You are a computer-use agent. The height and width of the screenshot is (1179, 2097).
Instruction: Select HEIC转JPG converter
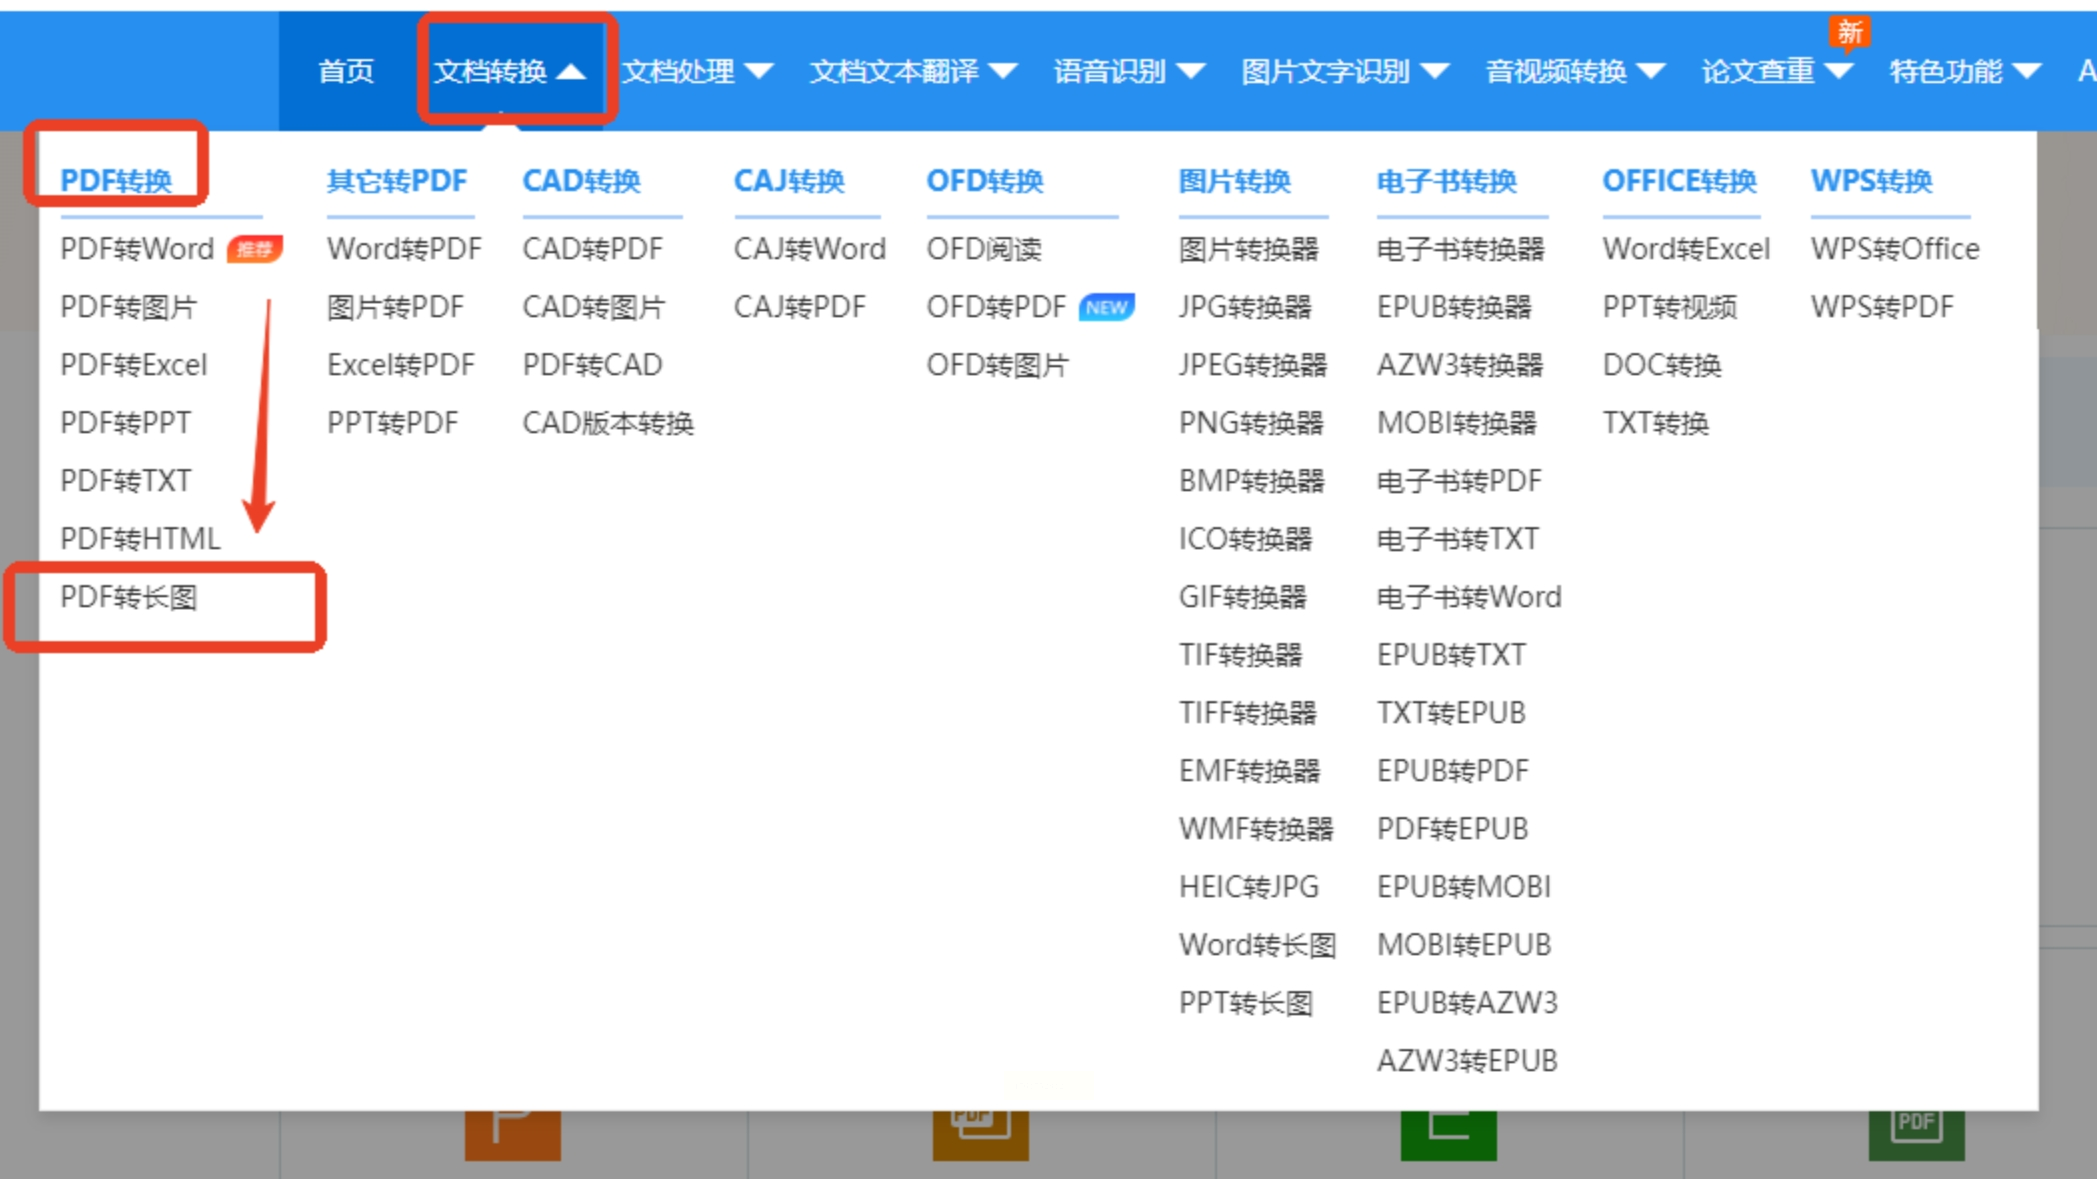tap(1248, 887)
